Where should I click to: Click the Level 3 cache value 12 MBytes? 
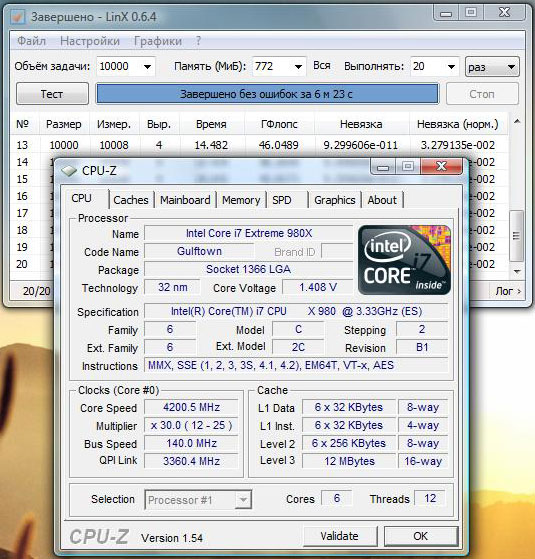coord(349,461)
